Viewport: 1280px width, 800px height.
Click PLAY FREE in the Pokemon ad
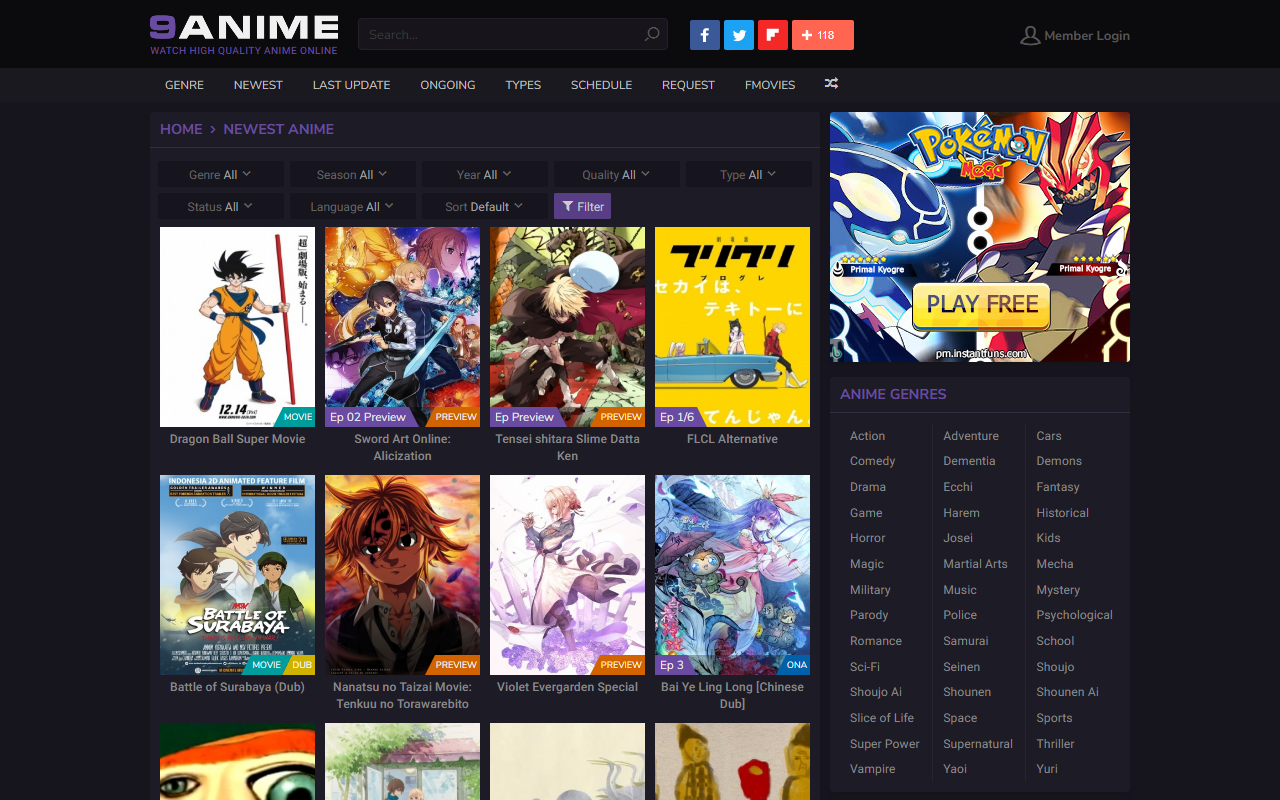click(982, 306)
